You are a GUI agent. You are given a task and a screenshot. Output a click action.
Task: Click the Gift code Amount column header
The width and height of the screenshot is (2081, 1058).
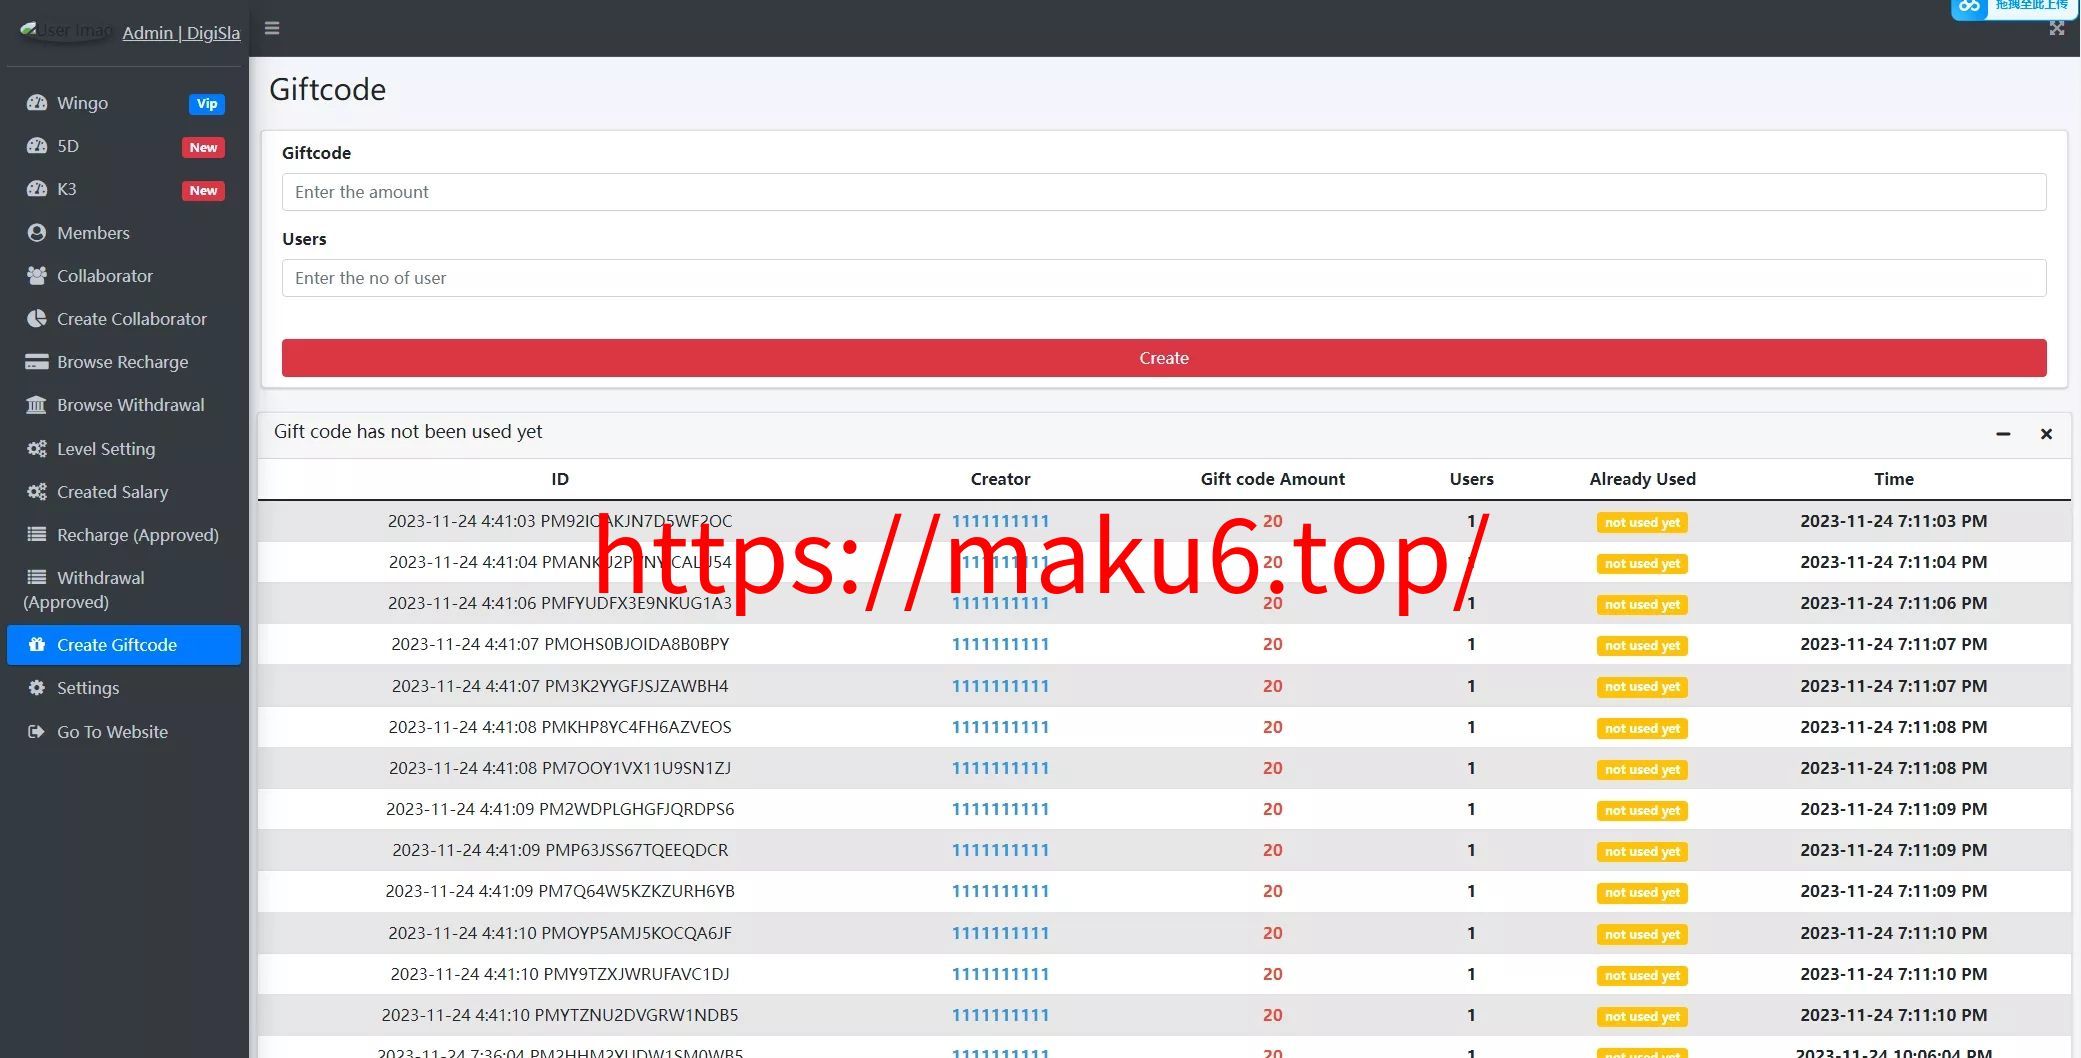click(1272, 479)
